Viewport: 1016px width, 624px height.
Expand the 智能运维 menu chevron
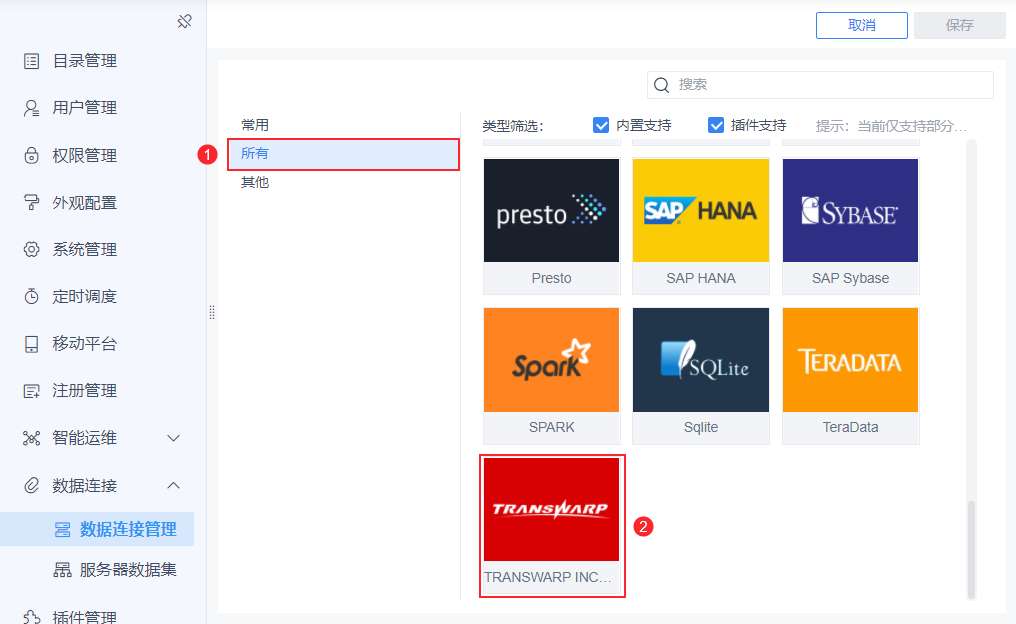(173, 438)
